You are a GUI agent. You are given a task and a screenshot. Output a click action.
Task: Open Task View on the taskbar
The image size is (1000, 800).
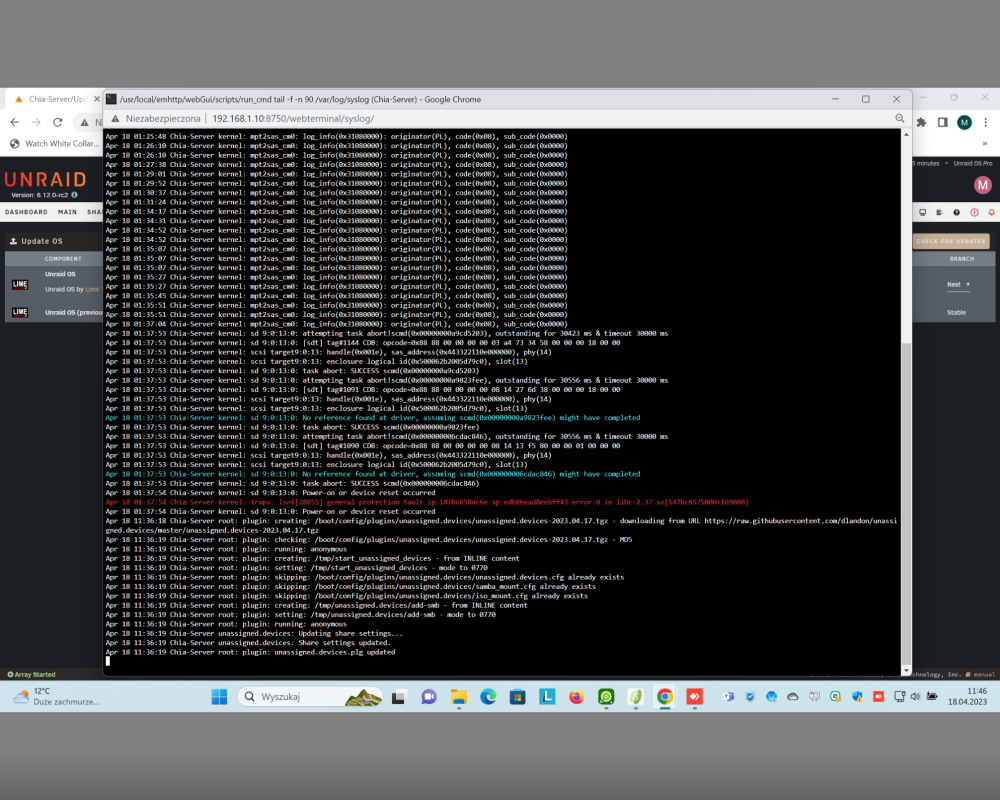pos(399,697)
